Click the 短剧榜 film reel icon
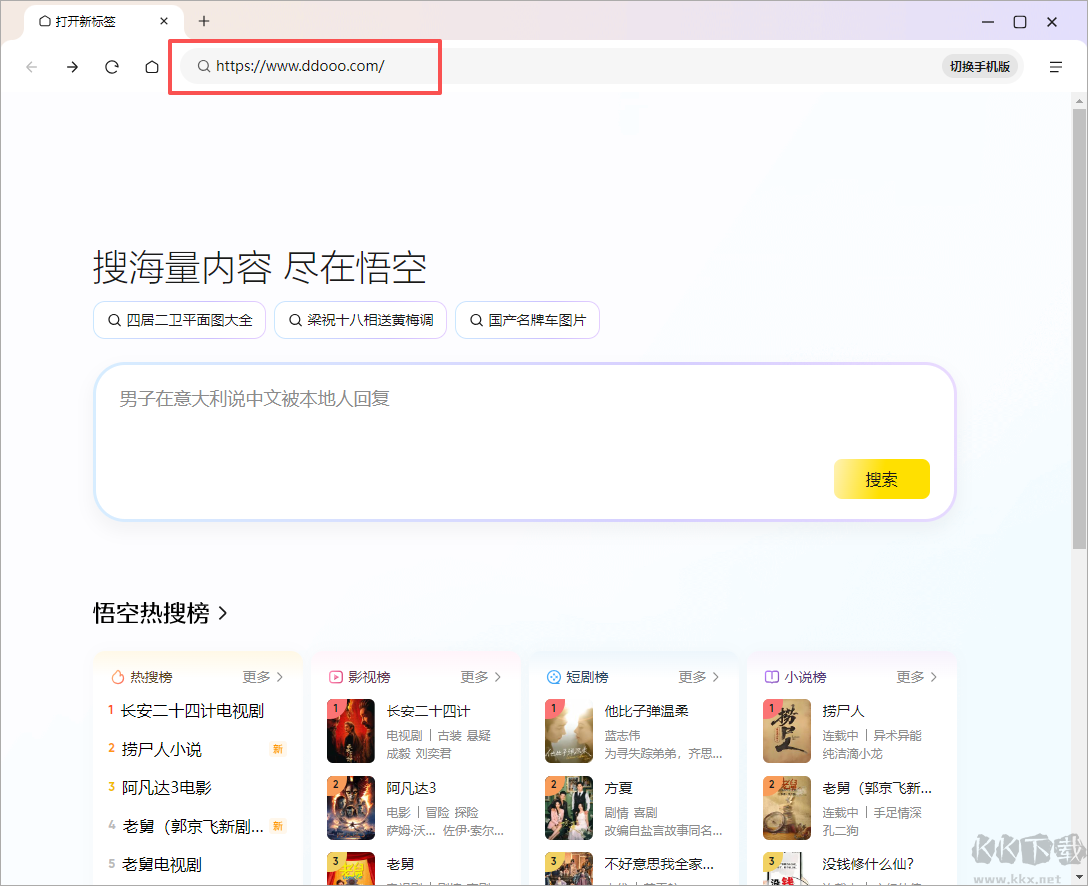The width and height of the screenshot is (1088, 886). click(x=554, y=677)
